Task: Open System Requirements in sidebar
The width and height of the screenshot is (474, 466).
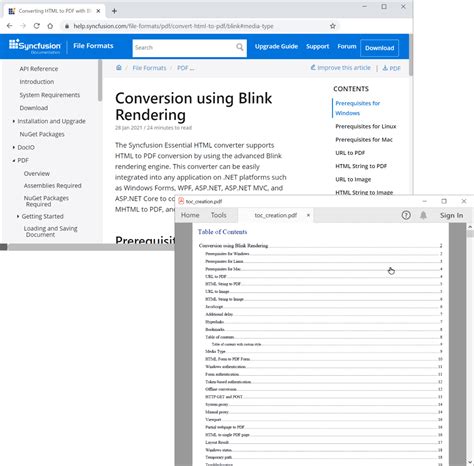Action: (50, 95)
